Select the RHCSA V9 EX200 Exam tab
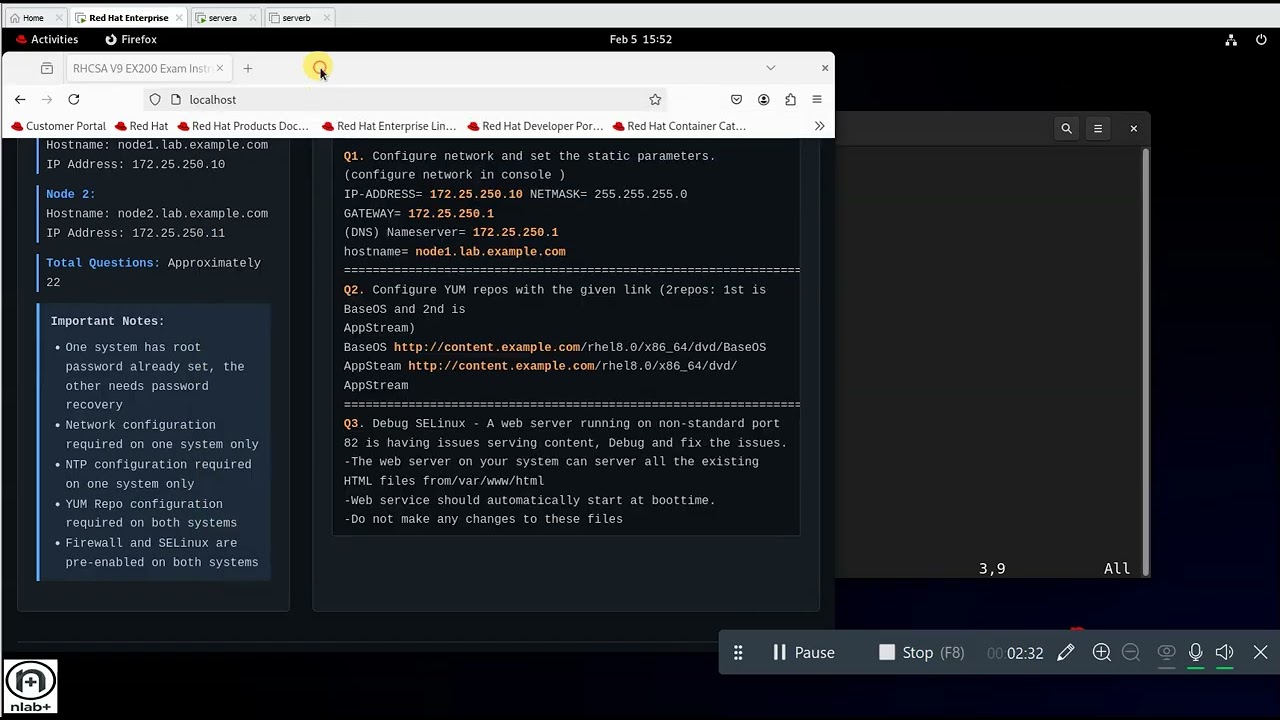The width and height of the screenshot is (1280, 720). pos(148,68)
